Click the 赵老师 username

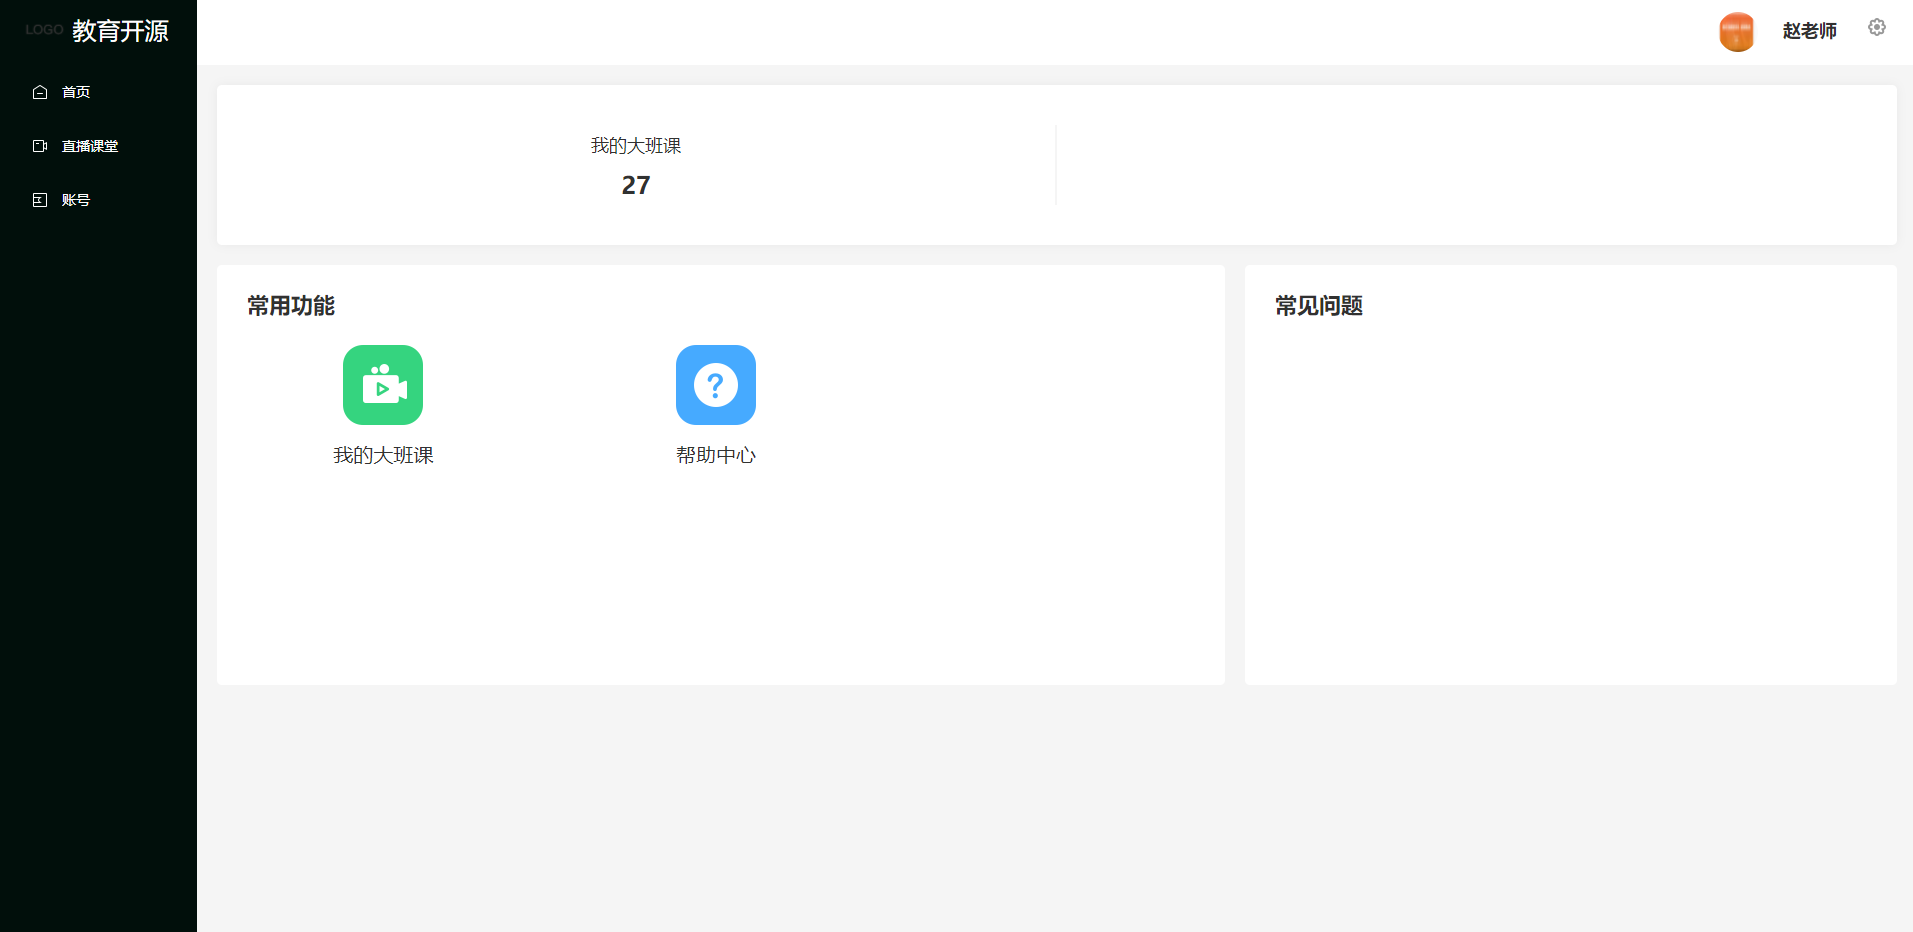click(1810, 31)
